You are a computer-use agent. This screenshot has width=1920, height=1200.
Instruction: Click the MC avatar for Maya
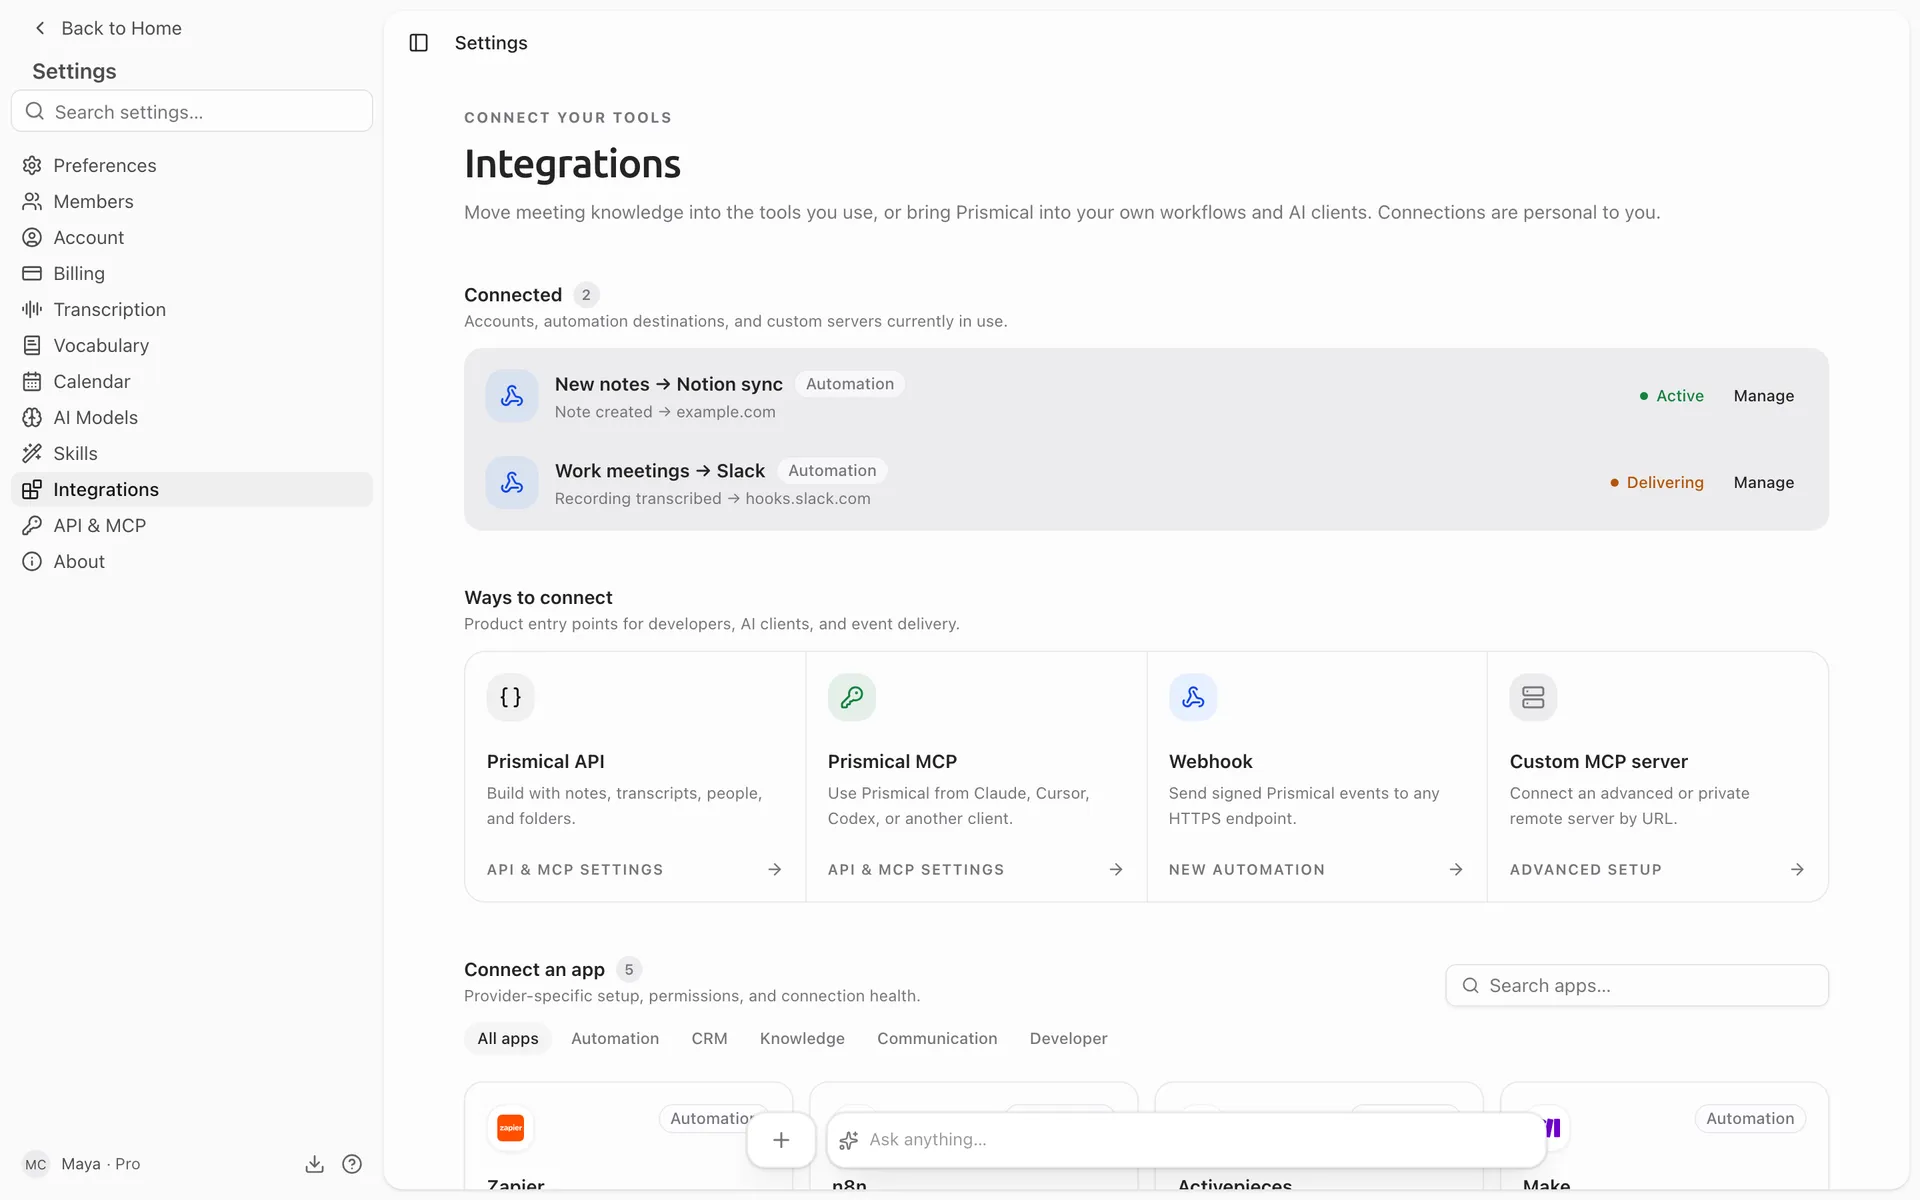(x=36, y=1164)
